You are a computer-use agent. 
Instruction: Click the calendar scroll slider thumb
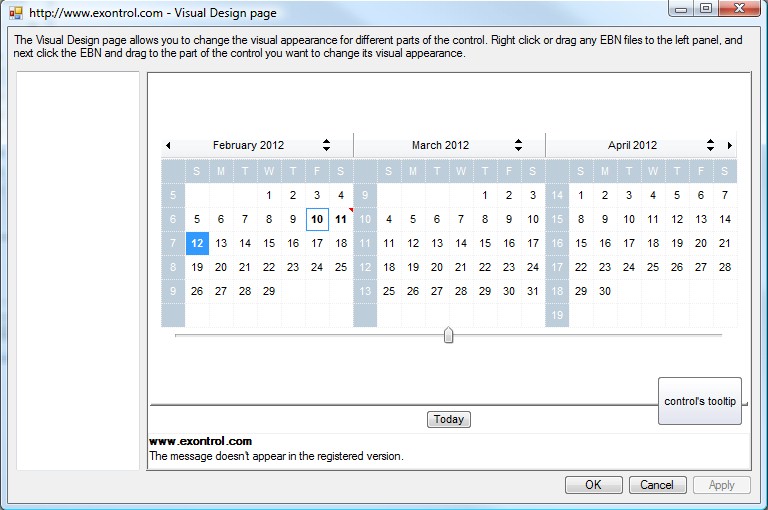click(448, 335)
